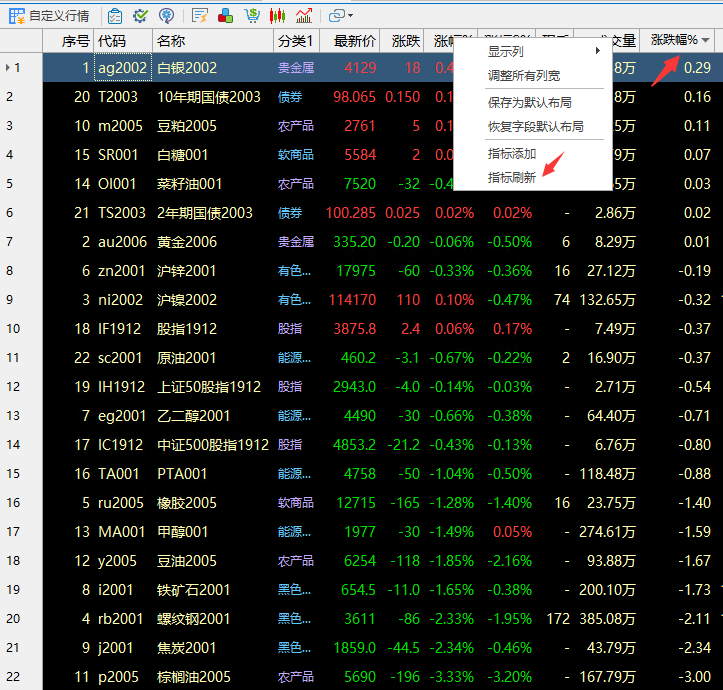Click the shopping cart dollar icon
The width and height of the screenshot is (723, 690).
(252, 16)
